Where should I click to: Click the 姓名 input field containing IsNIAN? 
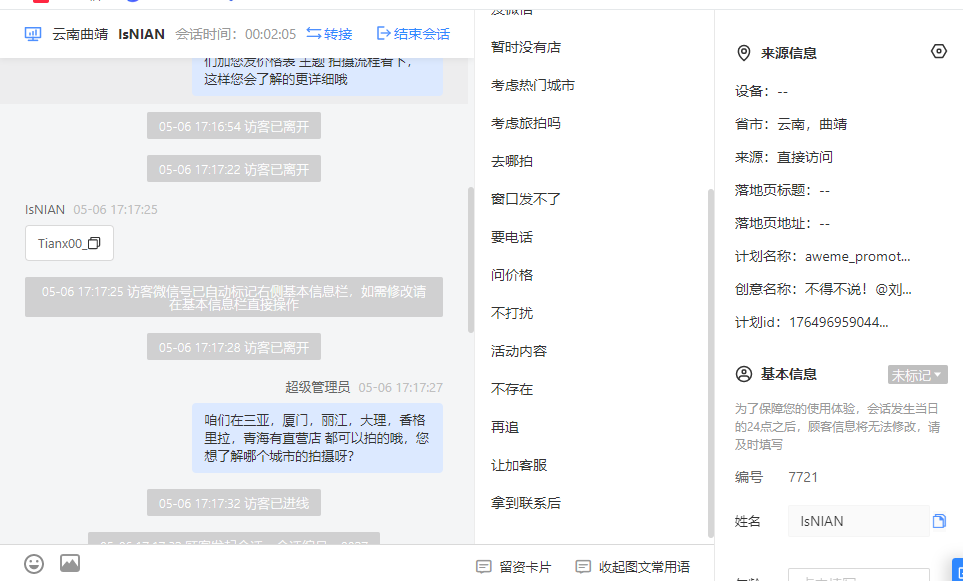[x=859, y=521]
